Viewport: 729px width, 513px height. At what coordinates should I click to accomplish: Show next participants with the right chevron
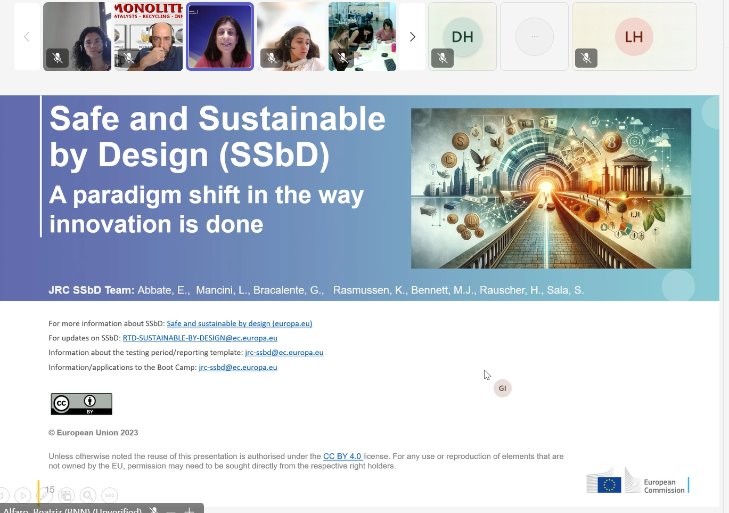pyautogui.click(x=412, y=37)
